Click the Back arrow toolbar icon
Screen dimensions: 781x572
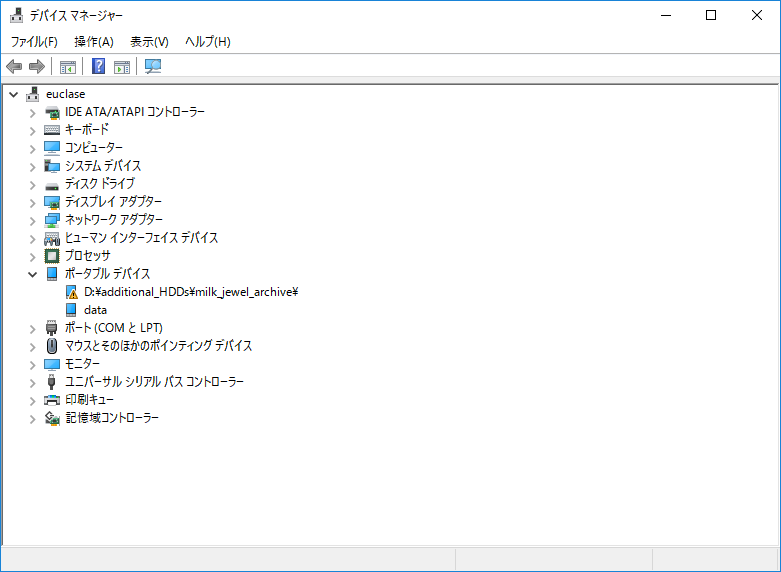click(x=14, y=67)
